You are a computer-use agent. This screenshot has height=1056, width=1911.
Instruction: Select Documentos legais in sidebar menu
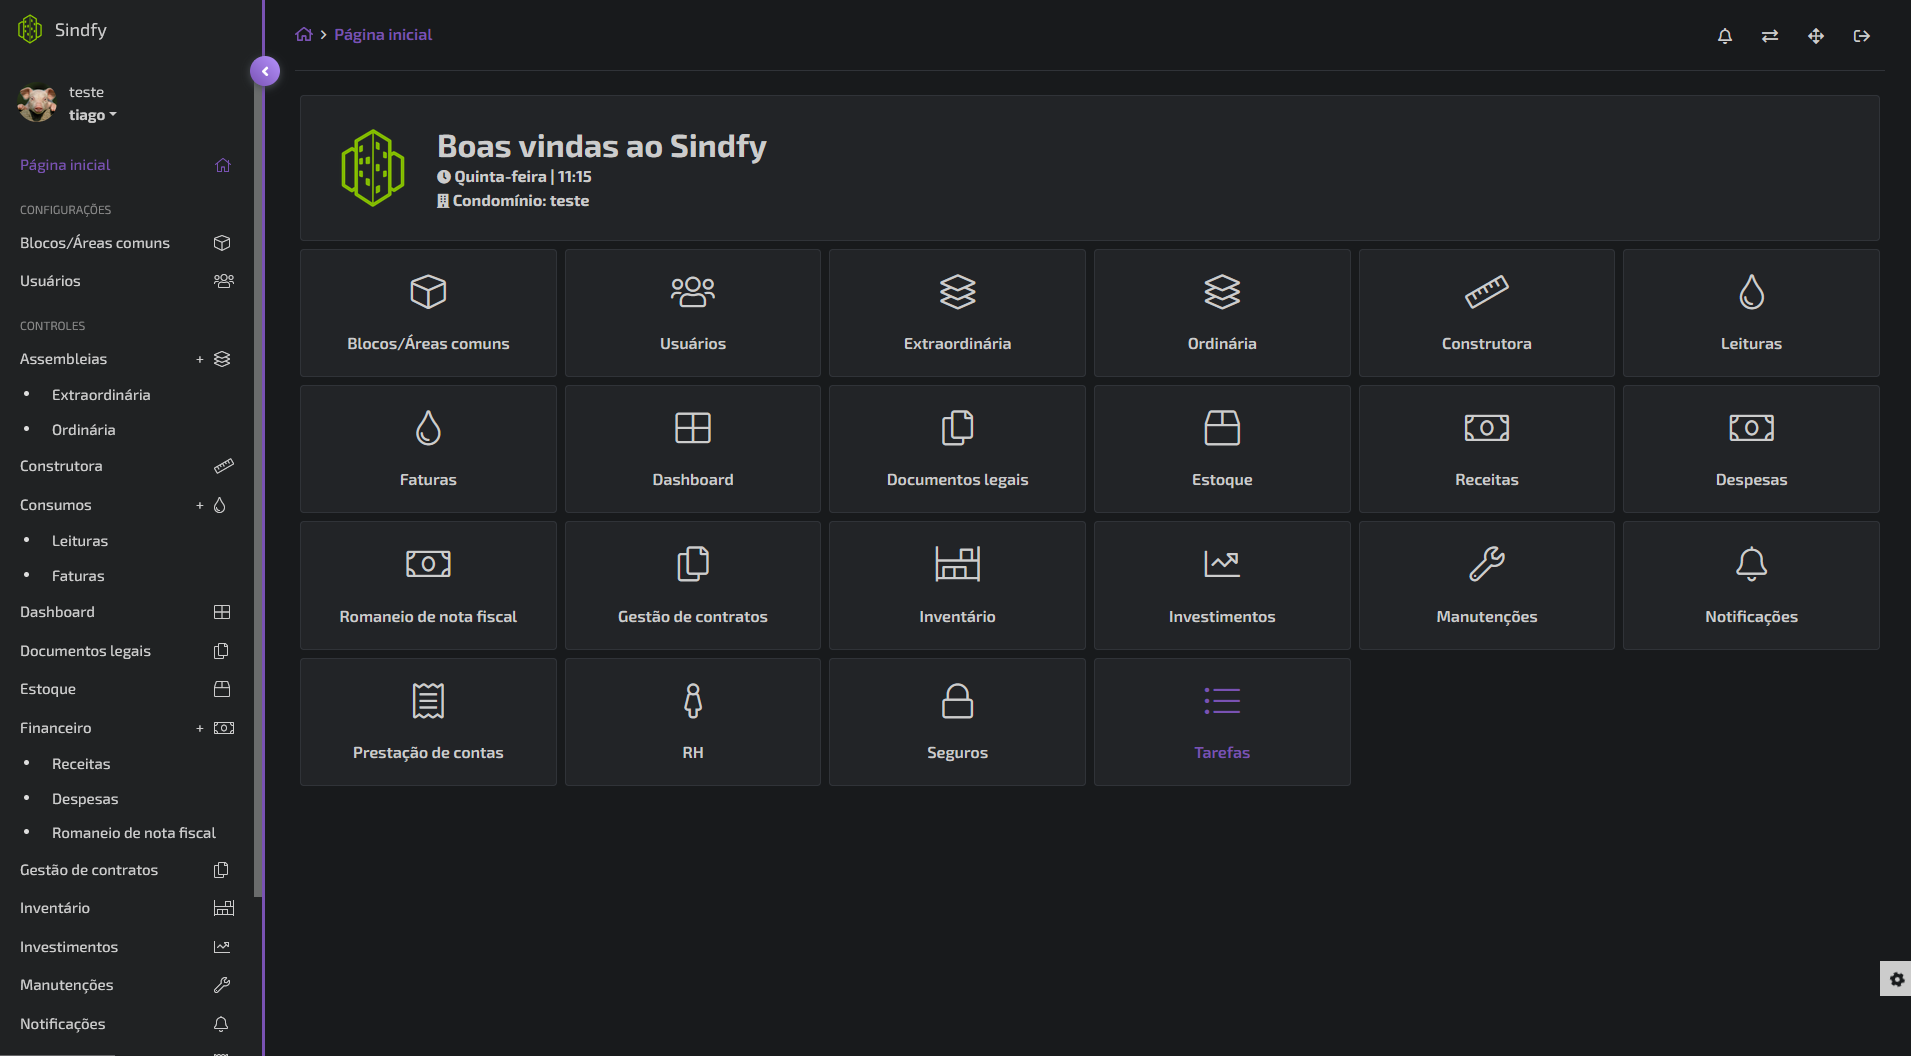click(x=85, y=651)
